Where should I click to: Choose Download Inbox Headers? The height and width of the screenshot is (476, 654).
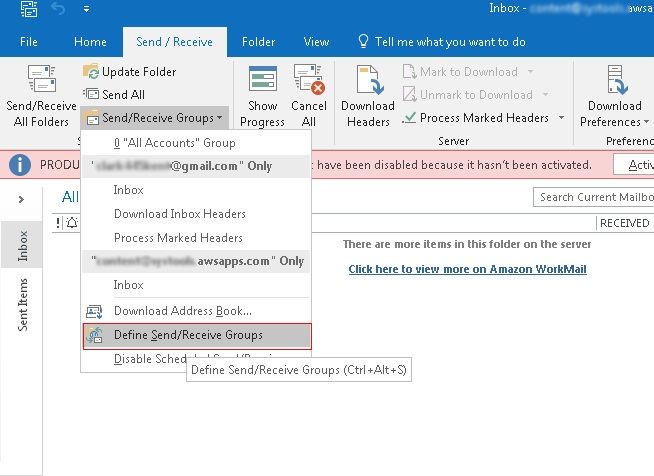(196, 214)
